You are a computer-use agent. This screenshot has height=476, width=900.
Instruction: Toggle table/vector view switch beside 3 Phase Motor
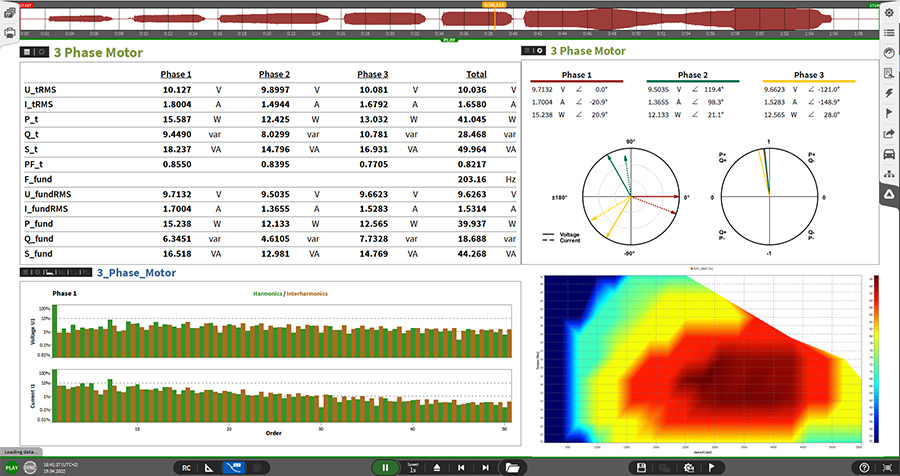click(34, 52)
